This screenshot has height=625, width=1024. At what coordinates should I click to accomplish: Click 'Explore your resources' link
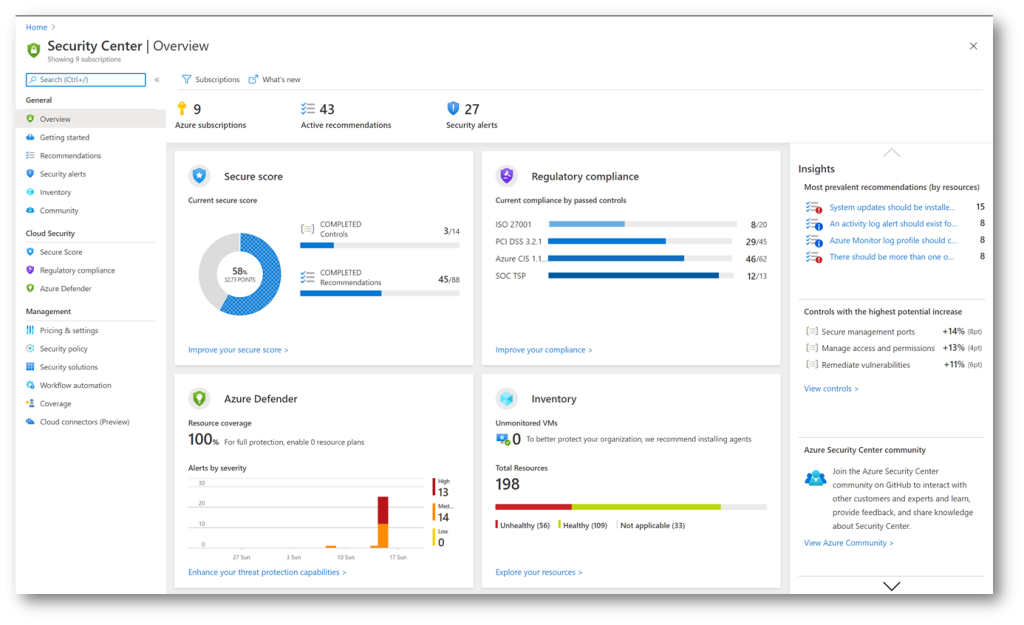[x=539, y=572]
